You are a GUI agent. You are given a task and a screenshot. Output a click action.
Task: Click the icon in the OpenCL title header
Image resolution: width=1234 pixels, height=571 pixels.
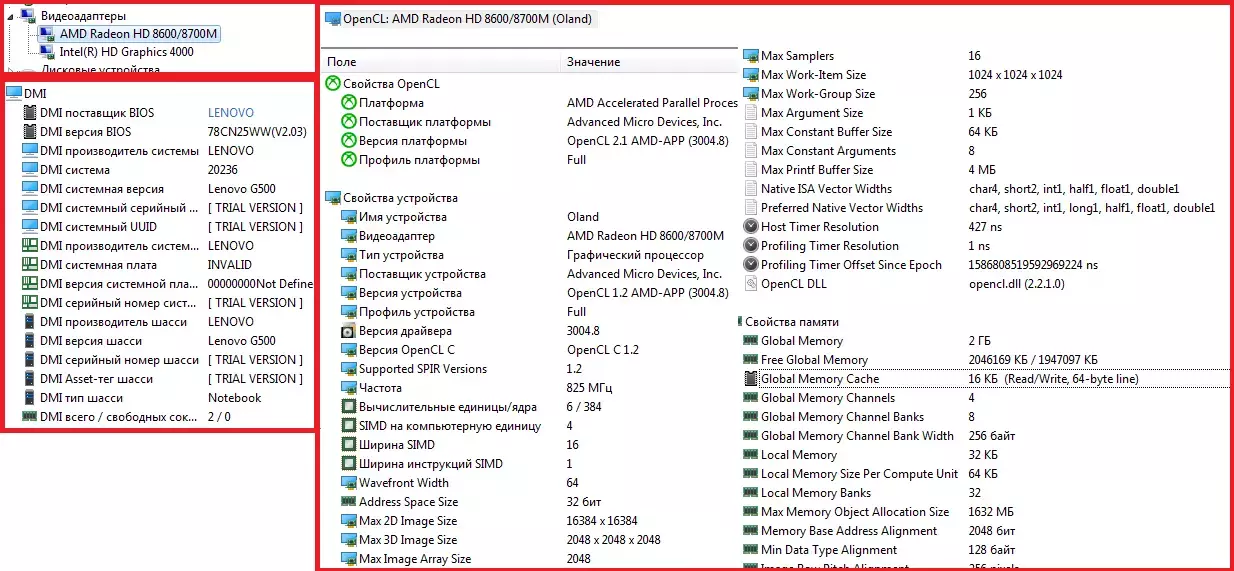tap(333, 19)
